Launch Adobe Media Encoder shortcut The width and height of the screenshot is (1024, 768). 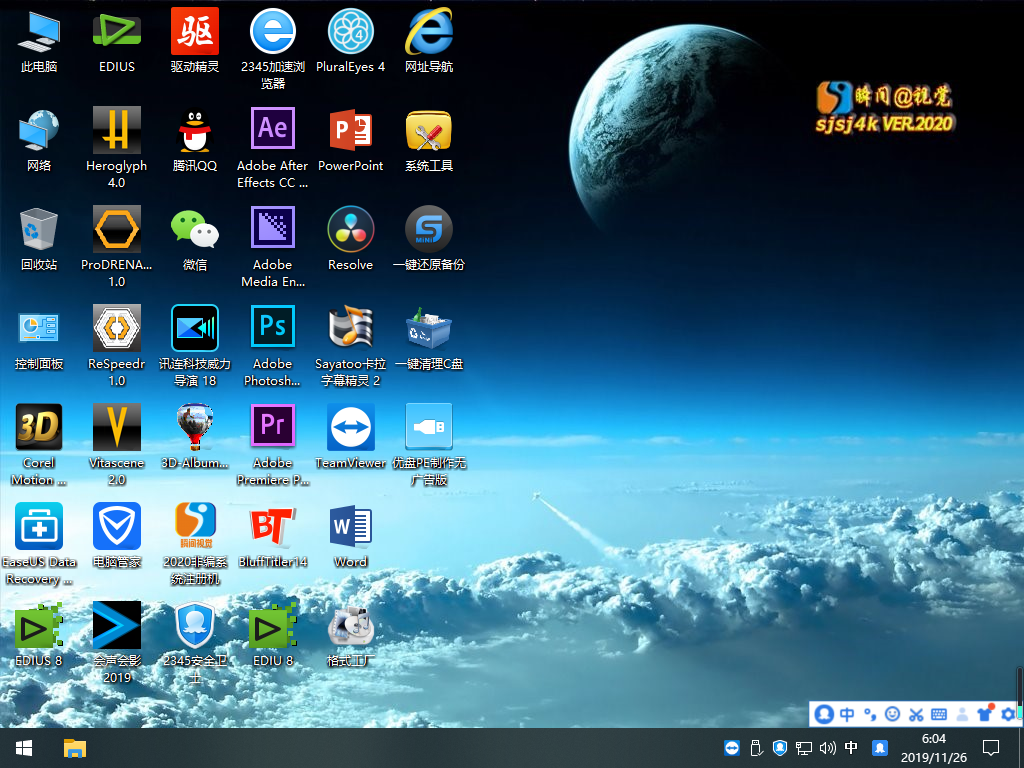click(x=272, y=228)
